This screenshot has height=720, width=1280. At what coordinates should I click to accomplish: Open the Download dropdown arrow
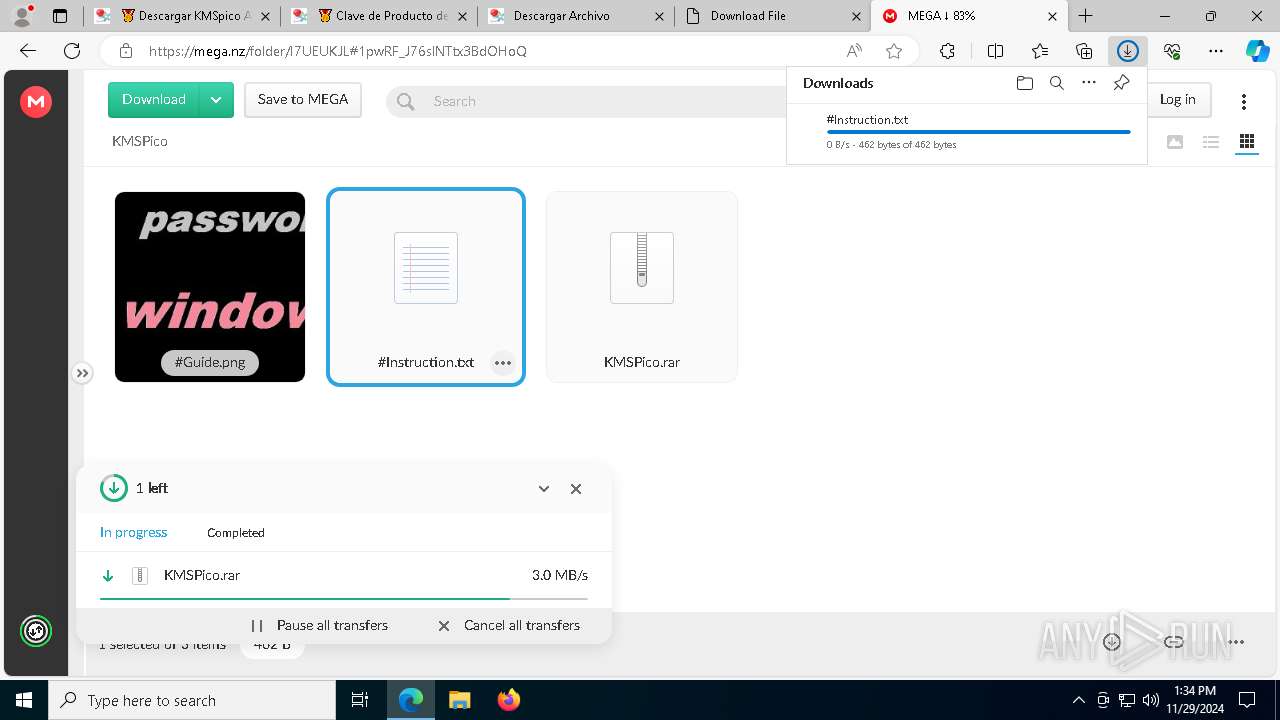pyautogui.click(x=216, y=100)
